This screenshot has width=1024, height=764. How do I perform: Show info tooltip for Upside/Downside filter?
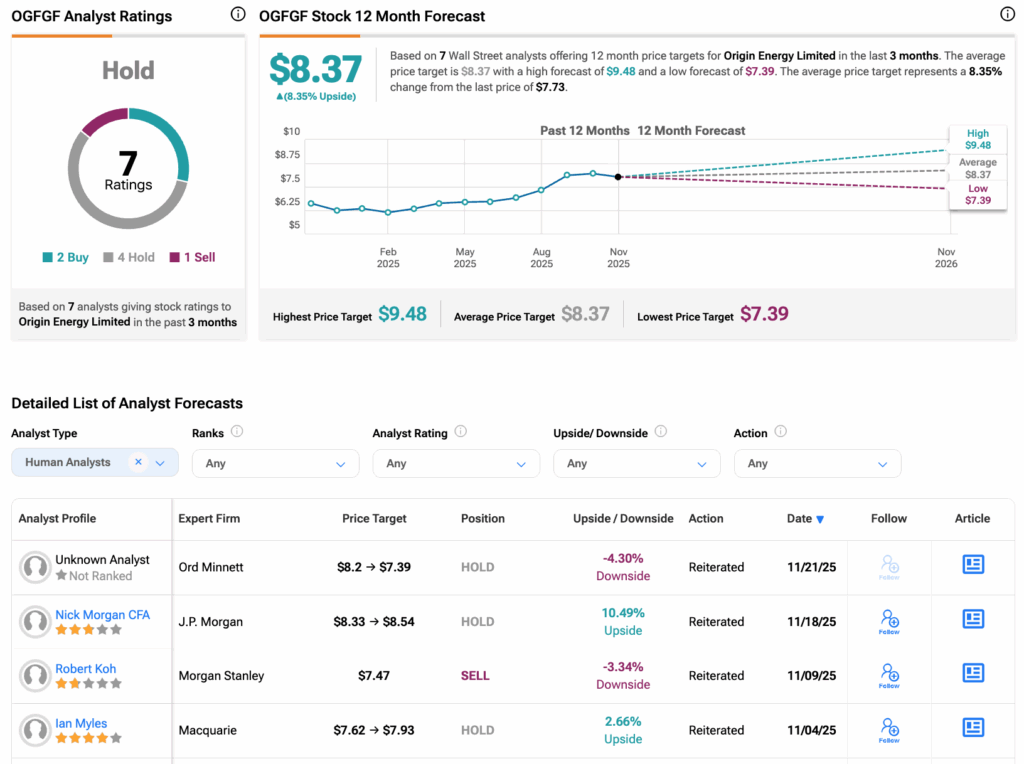pyautogui.click(x=661, y=432)
